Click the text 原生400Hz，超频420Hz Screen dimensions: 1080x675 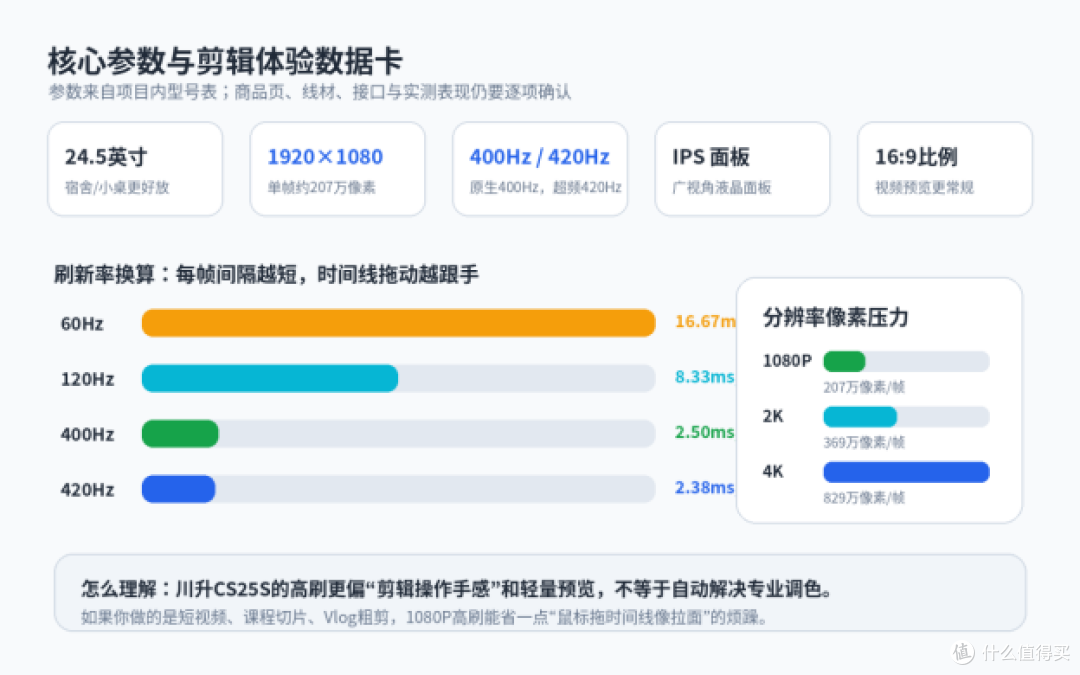point(546,187)
